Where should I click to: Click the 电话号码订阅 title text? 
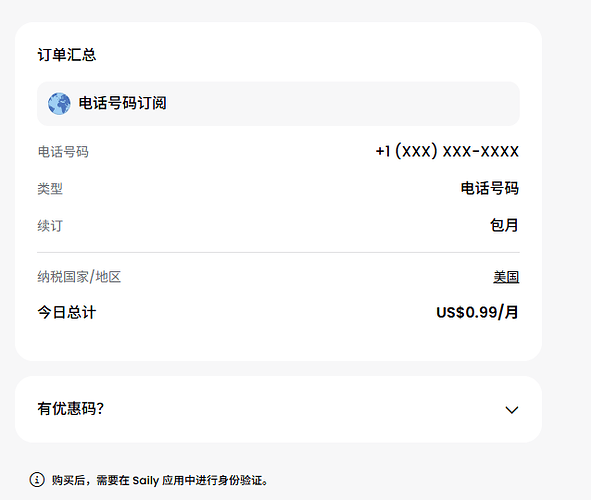pos(122,103)
